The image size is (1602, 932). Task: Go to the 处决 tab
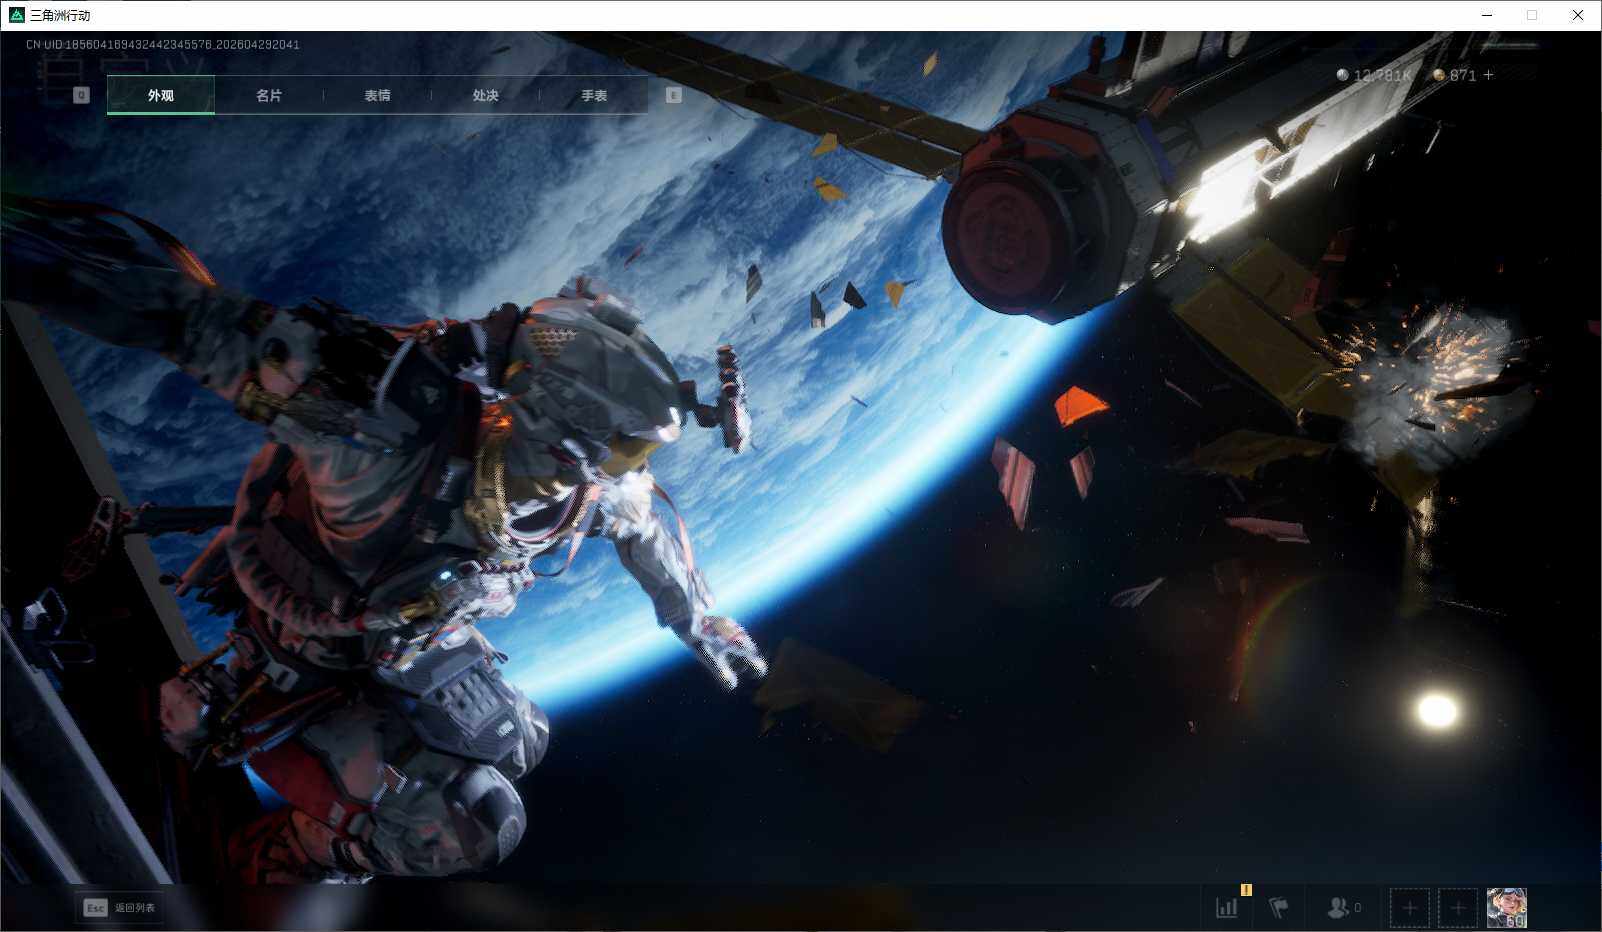[485, 95]
